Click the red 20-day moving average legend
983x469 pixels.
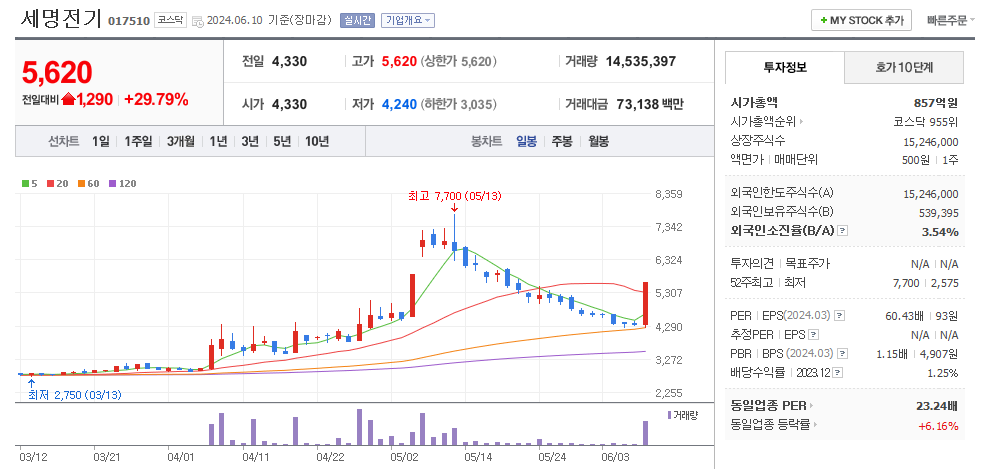click(57, 184)
